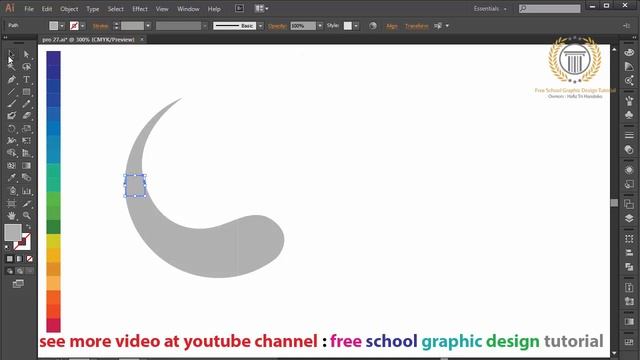Select the Free Transform tool
This screenshot has width=640, height=360.
pos(27,141)
